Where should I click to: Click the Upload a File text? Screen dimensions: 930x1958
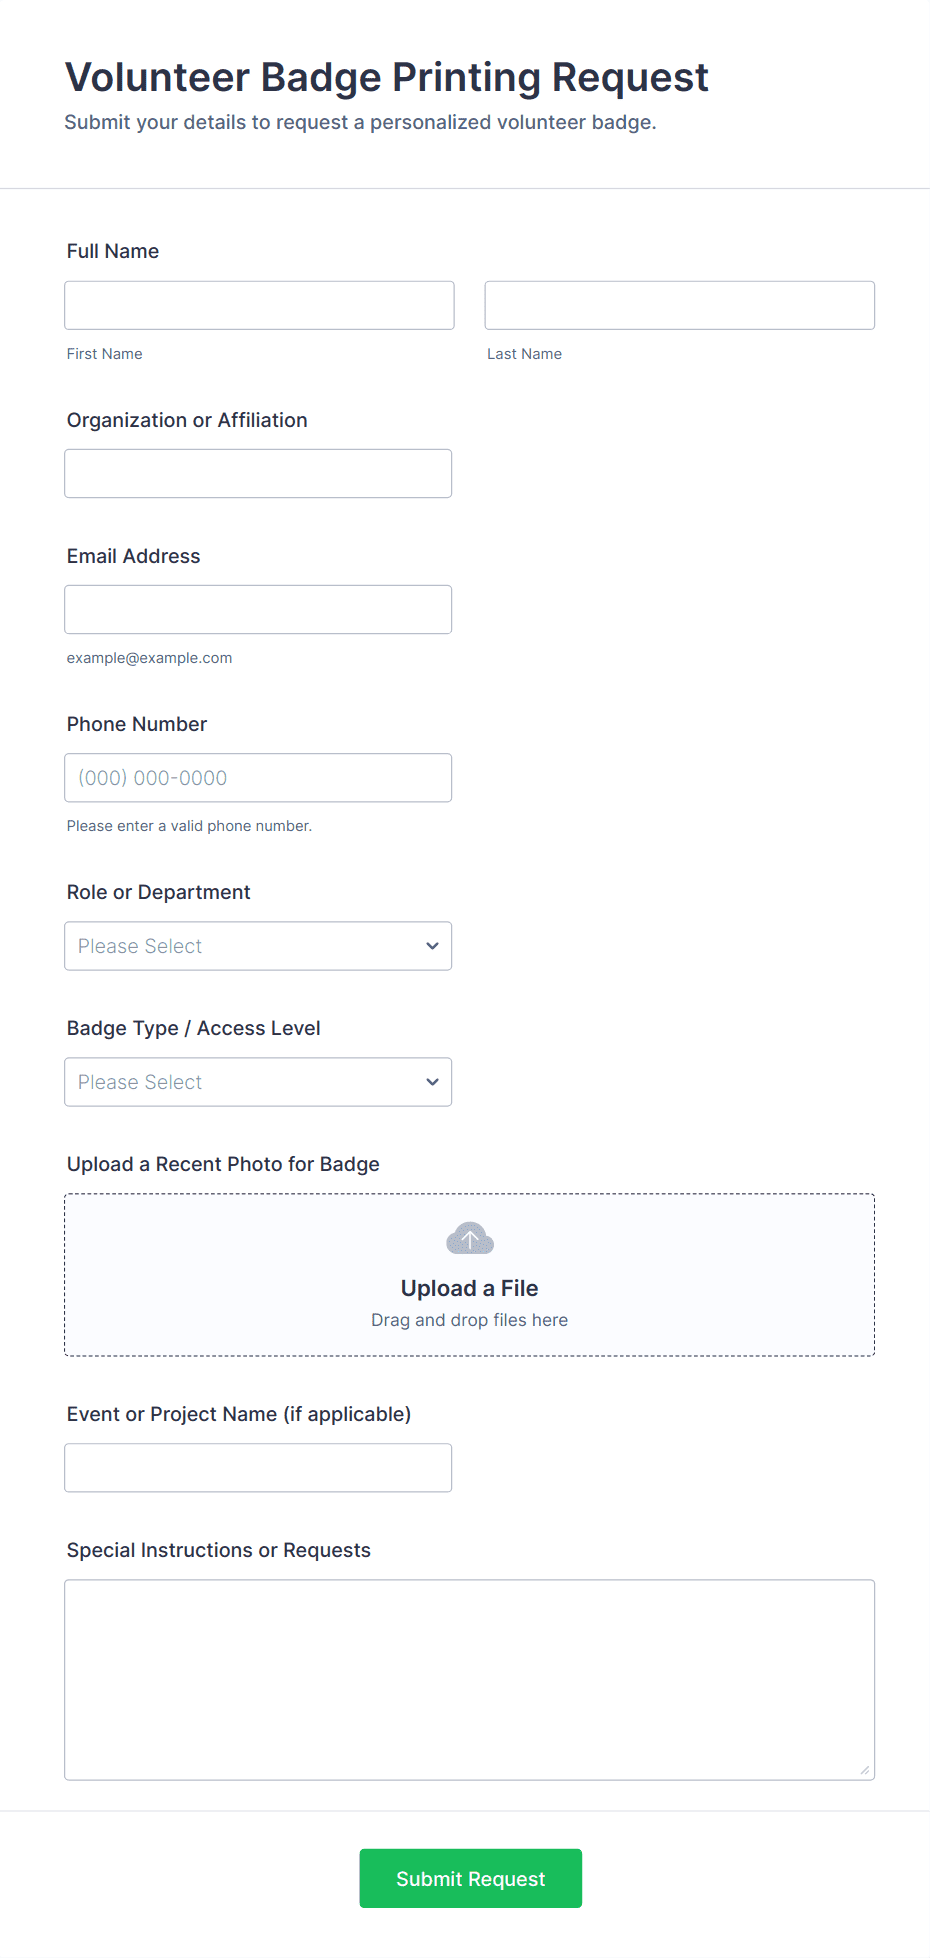coord(469,1288)
